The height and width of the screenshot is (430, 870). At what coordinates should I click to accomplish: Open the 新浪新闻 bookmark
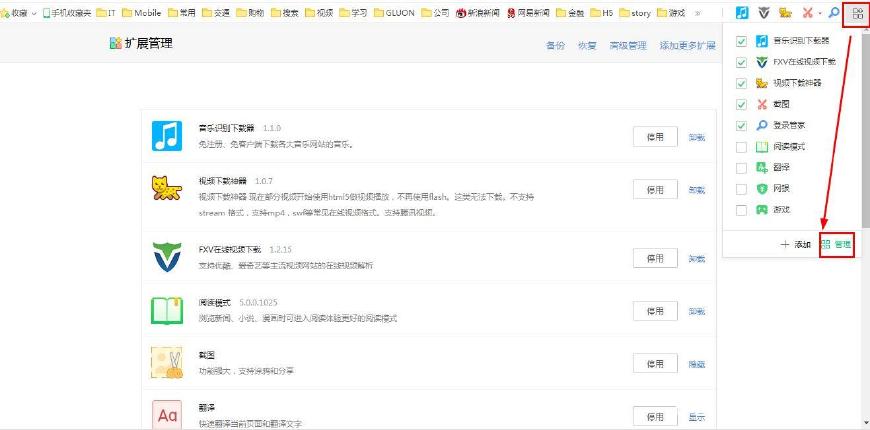(x=478, y=13)
